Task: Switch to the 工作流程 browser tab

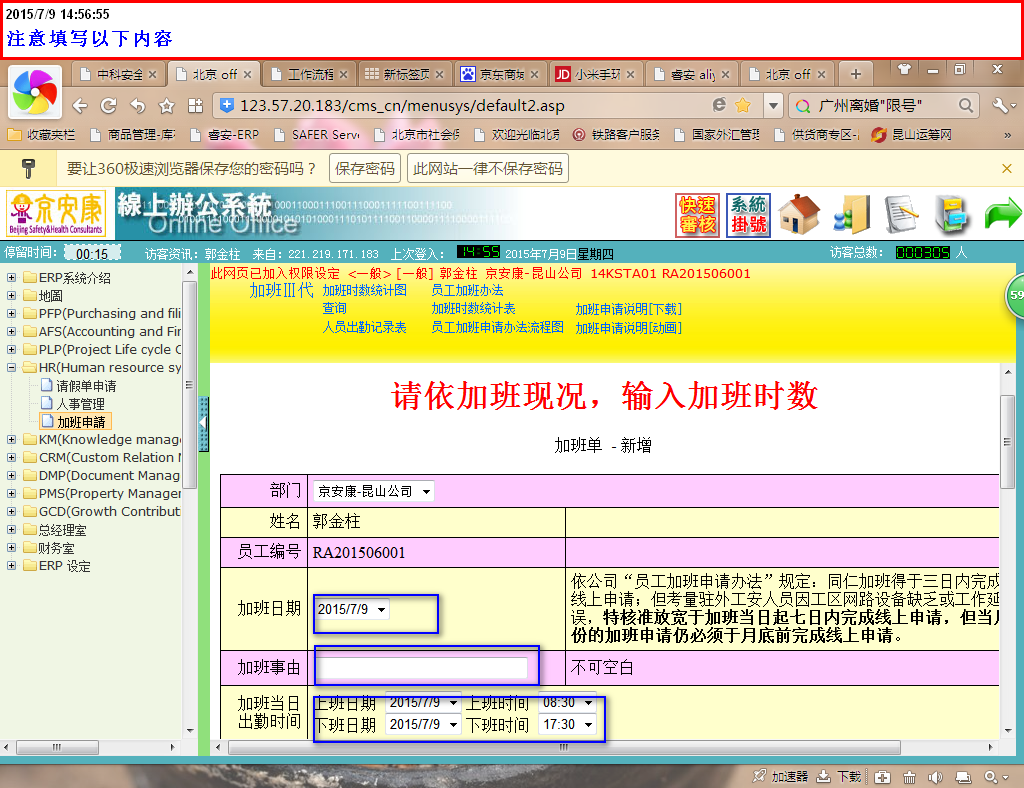Action: pos(310,74)
